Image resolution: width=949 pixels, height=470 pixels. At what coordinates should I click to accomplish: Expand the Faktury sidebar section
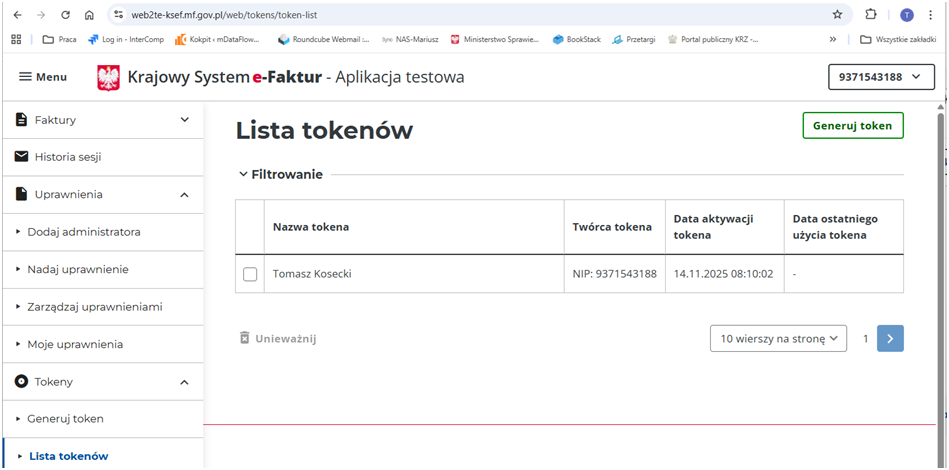184,120
